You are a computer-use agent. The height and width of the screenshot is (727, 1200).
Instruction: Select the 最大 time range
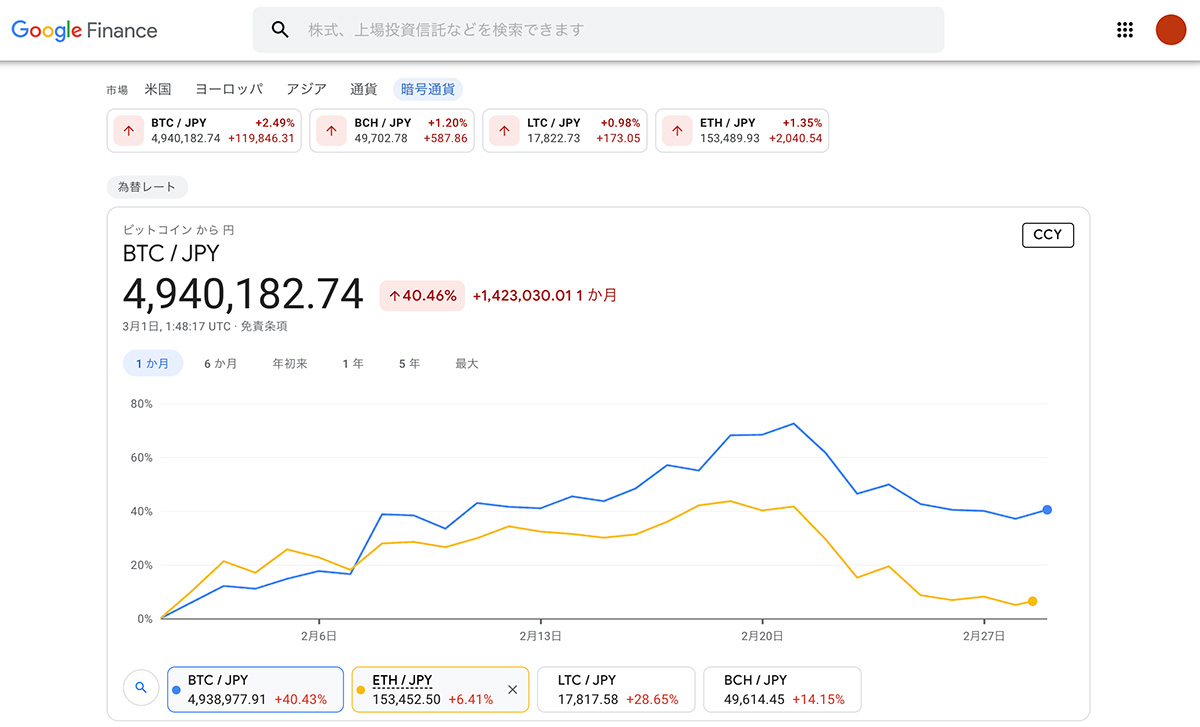(467, 364)
